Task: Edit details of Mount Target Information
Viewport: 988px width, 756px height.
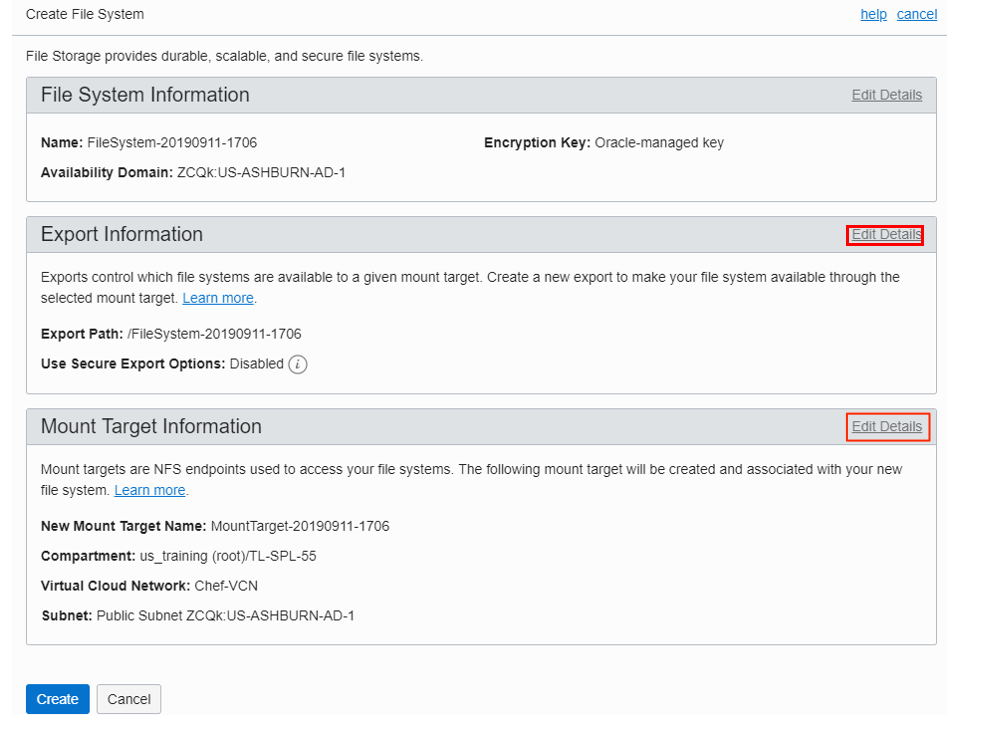Action: point(886,427)
